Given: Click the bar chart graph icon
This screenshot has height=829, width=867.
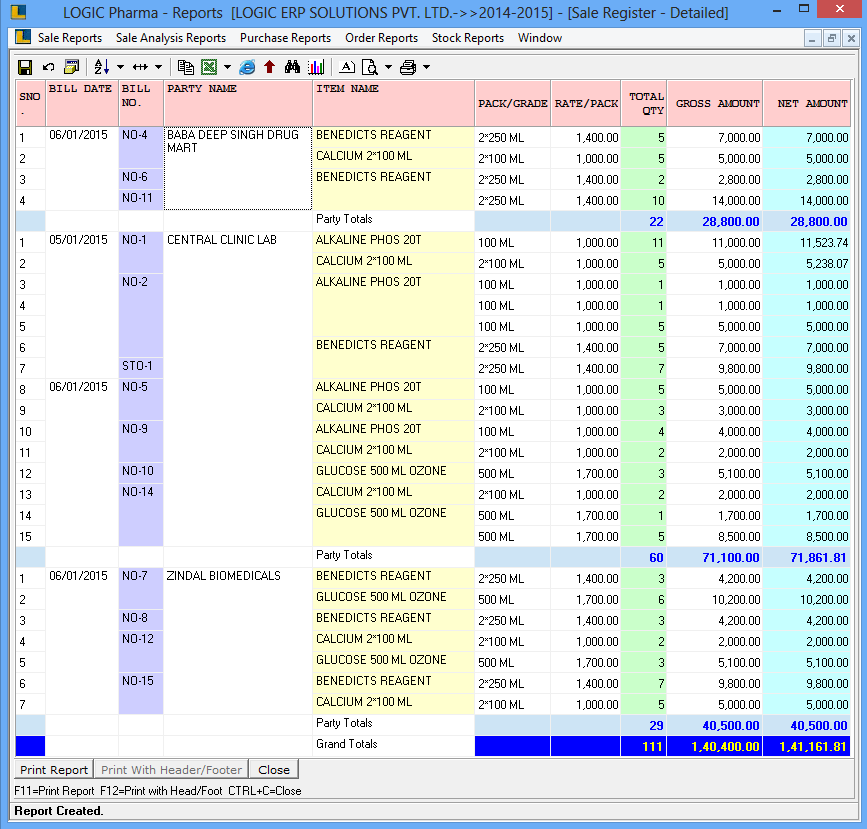Looking at the screenshot, I should (x=316, y=67).
